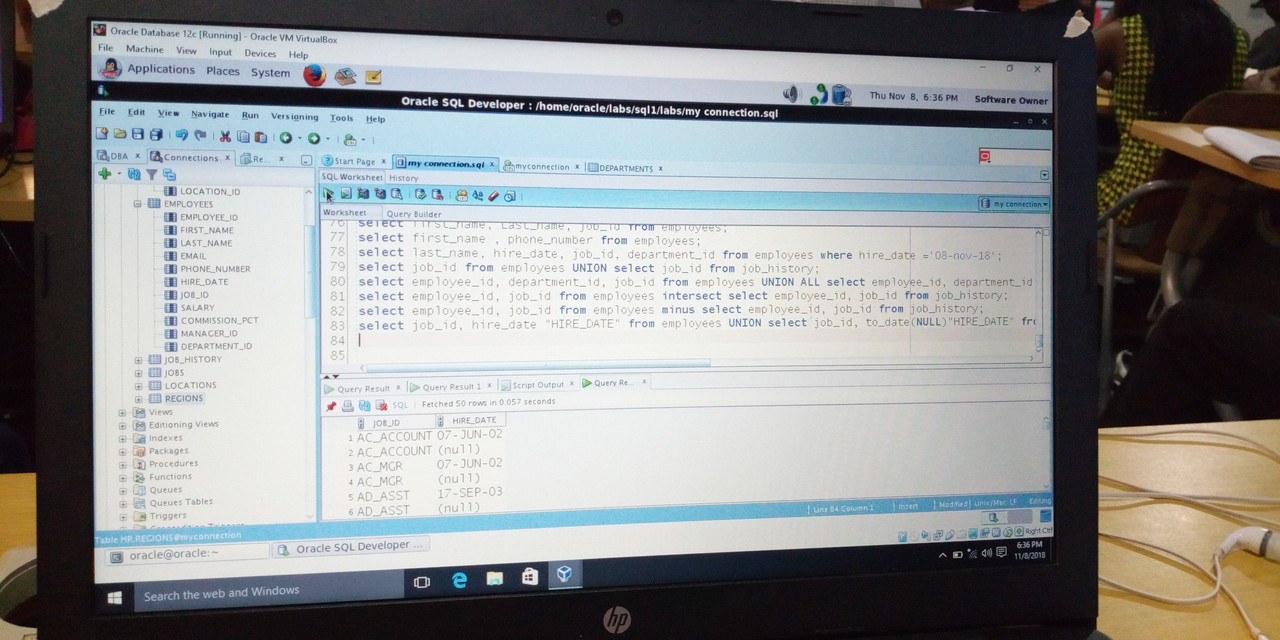
Task: Click the refresh icon in query result toolbar
Action: [364, 405]
